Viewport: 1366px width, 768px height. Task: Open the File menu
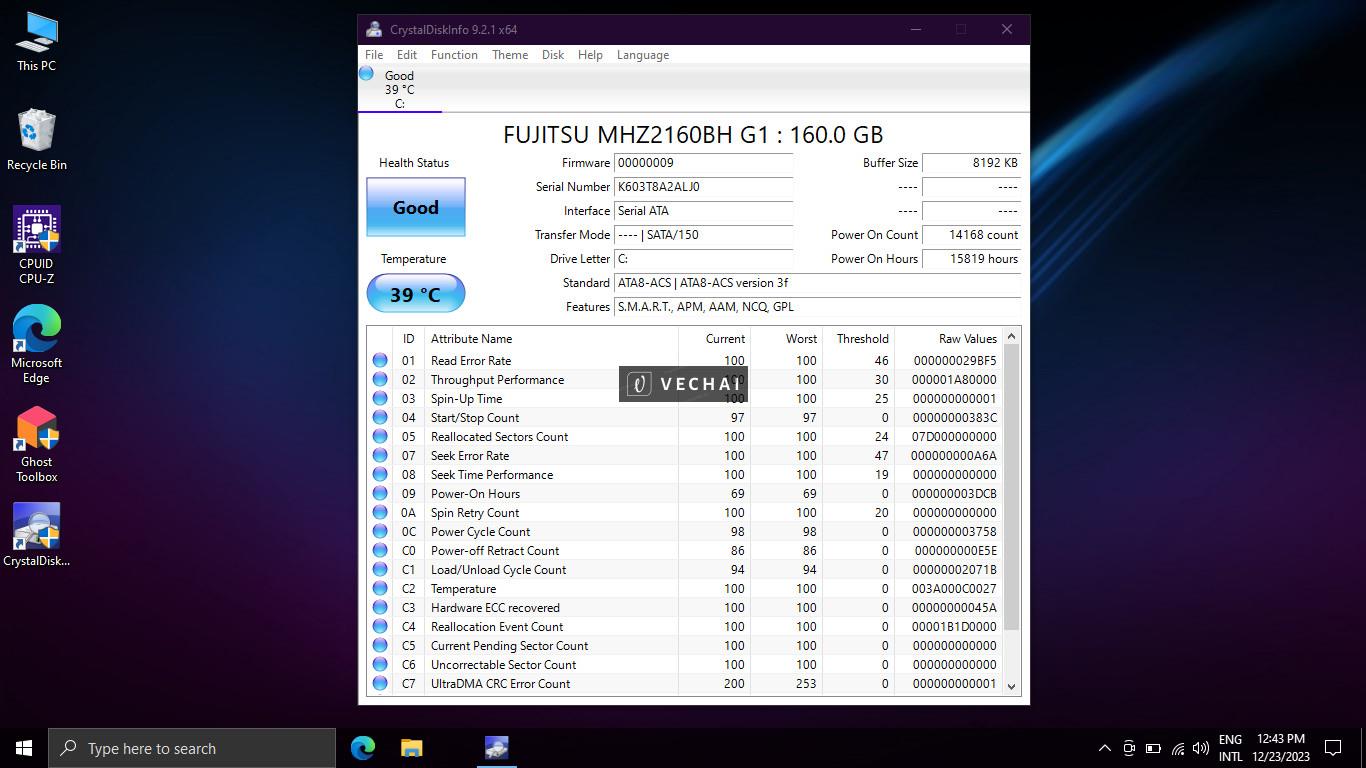(374, 55)
